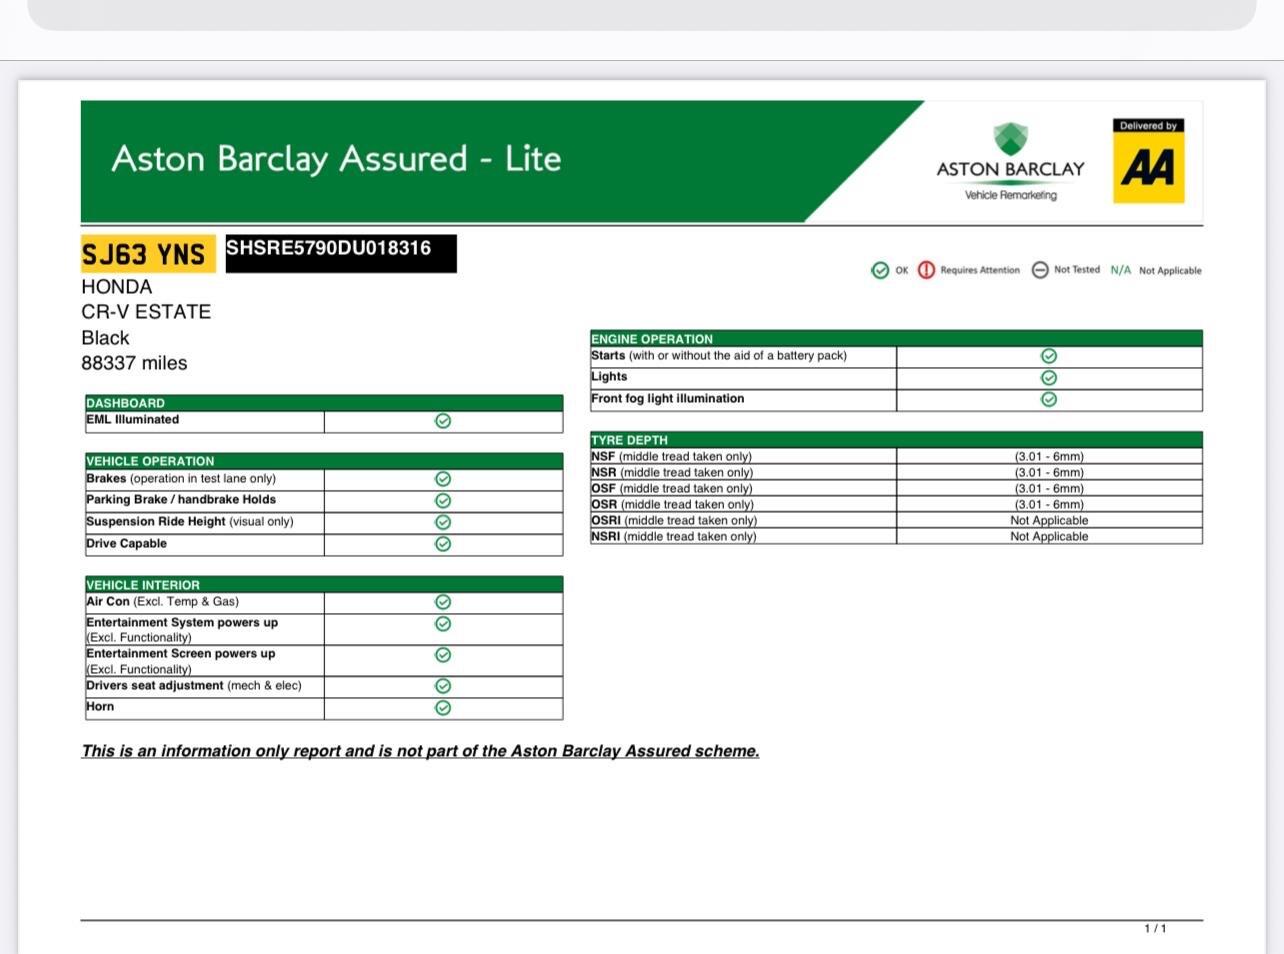
Task: Click the Lights row check mark
Action: point(1049,378)
